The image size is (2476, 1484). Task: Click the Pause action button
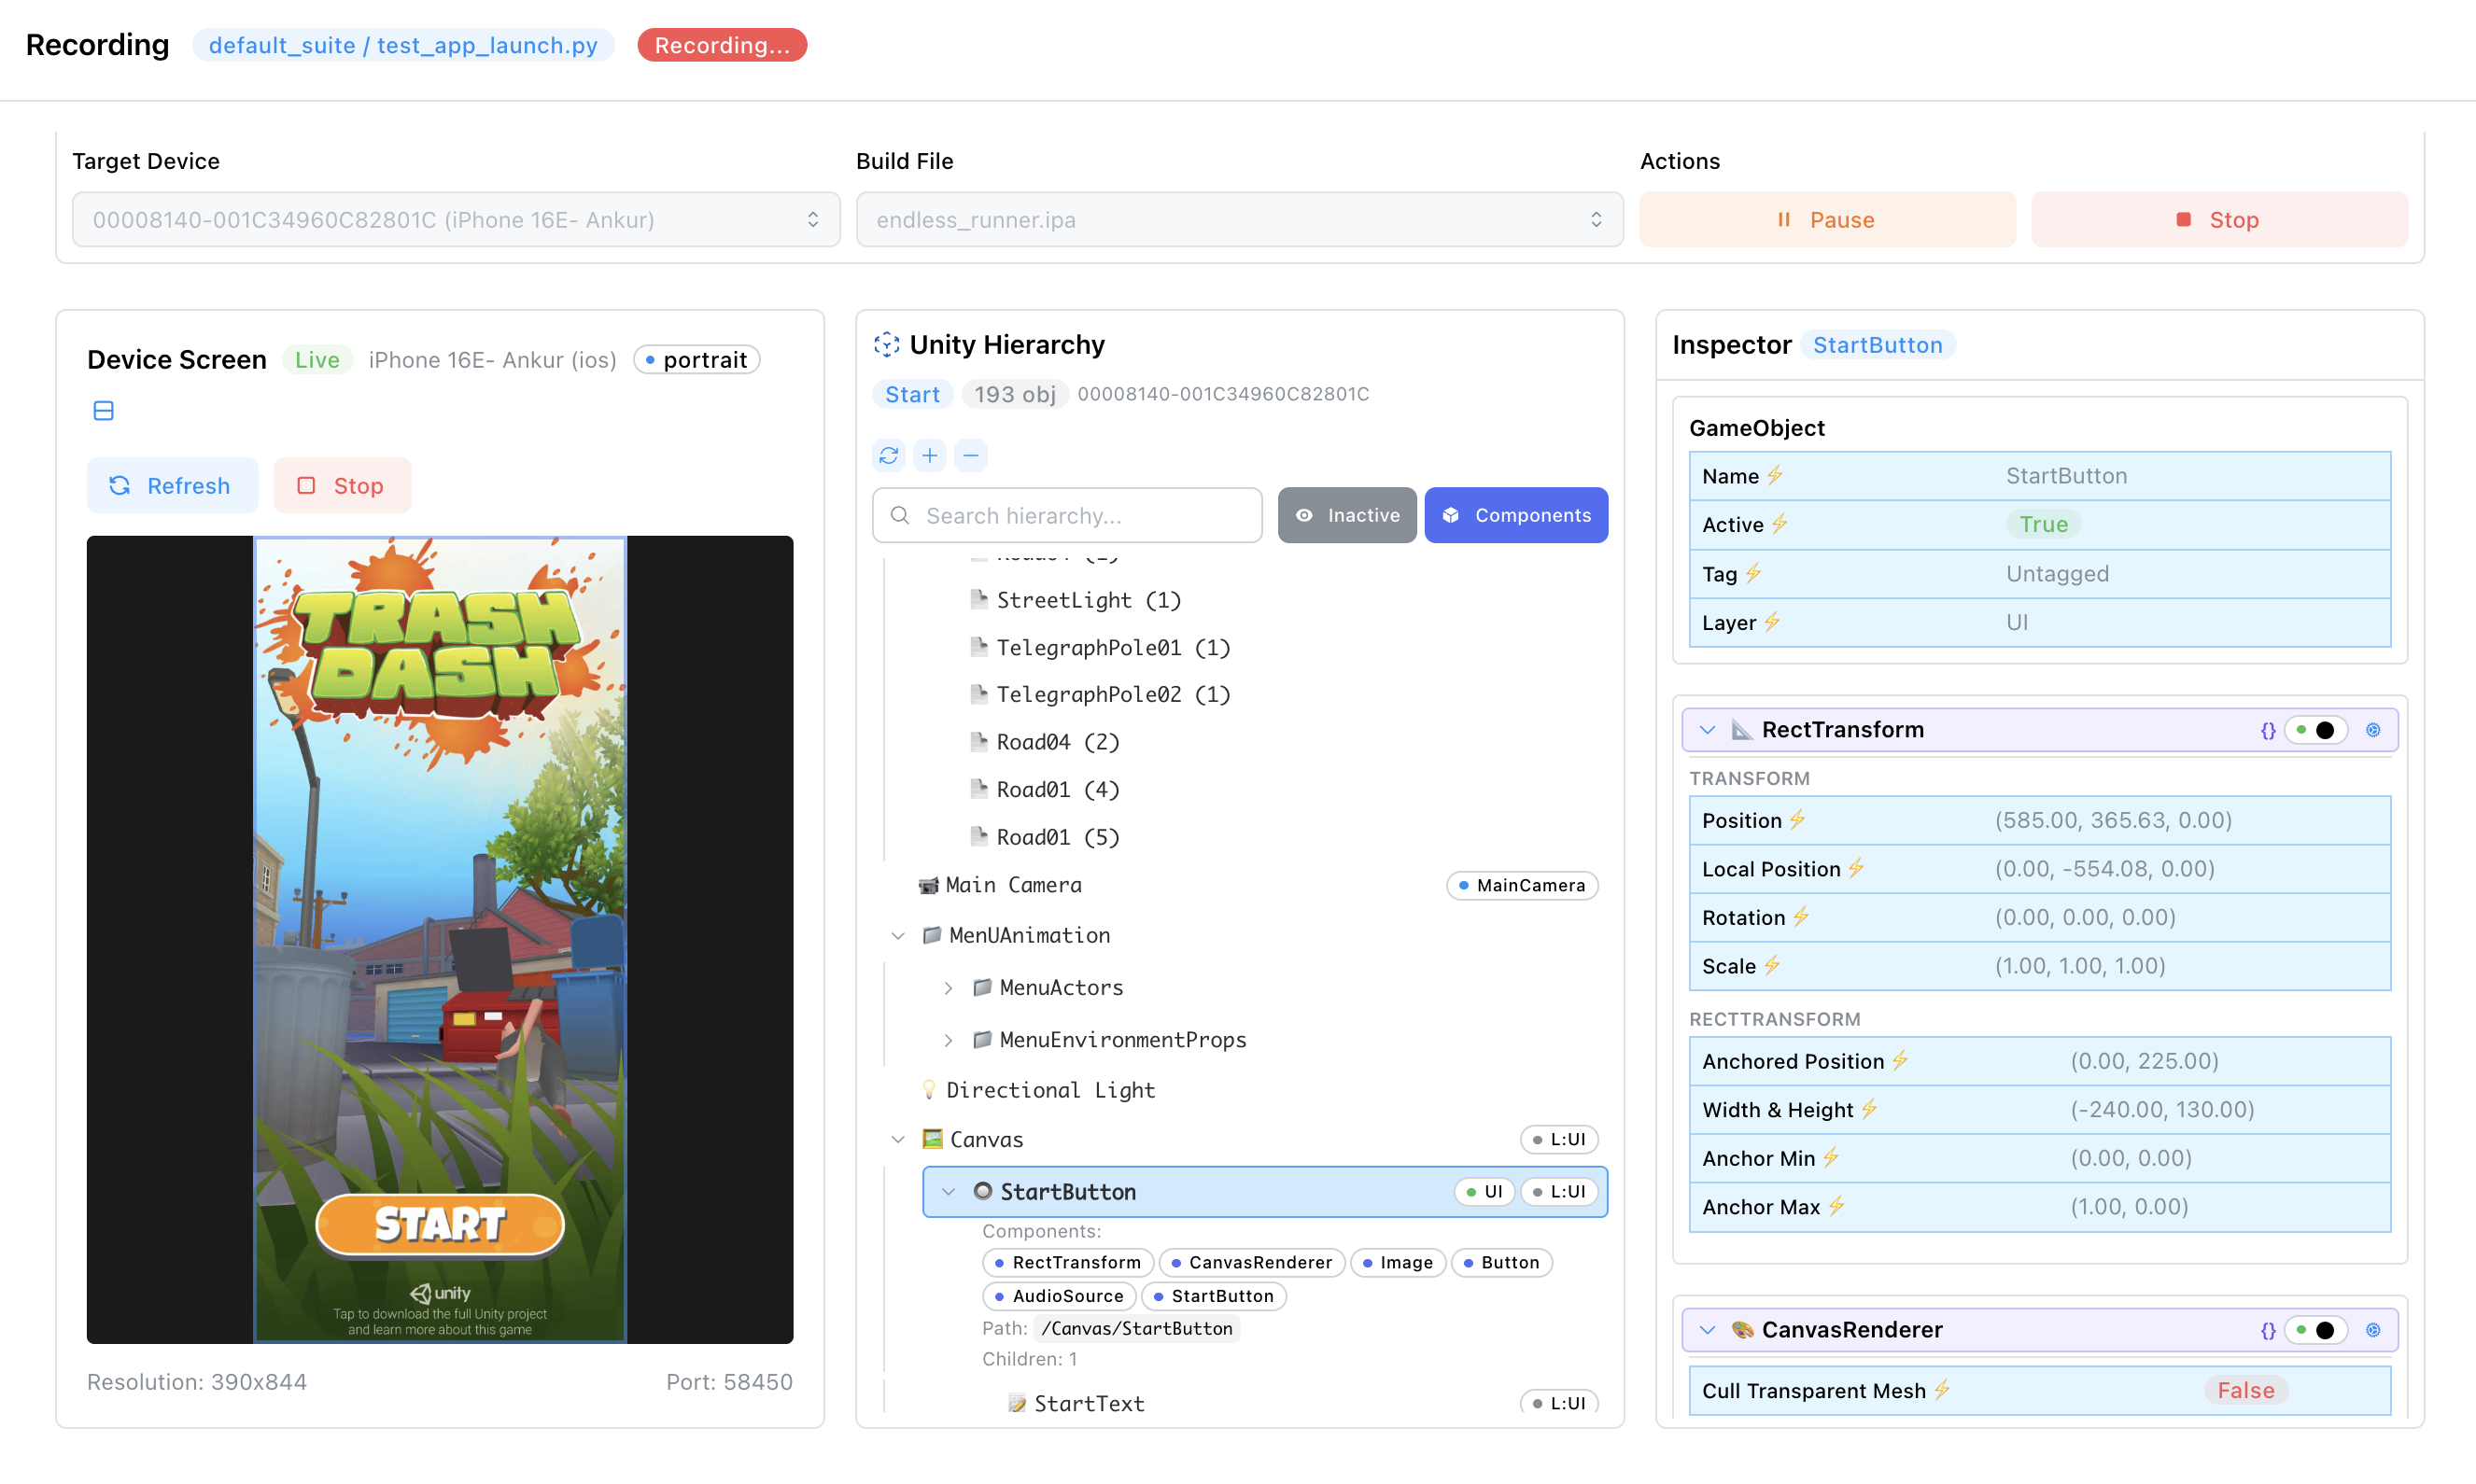(x=1826, y=219)
